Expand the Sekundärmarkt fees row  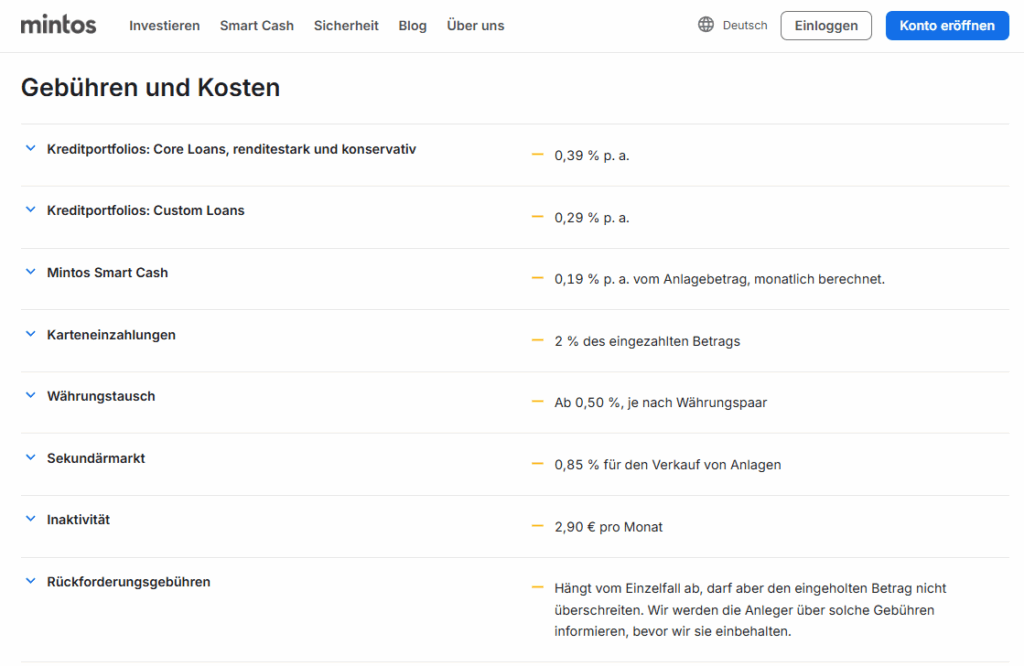[96, 458]
